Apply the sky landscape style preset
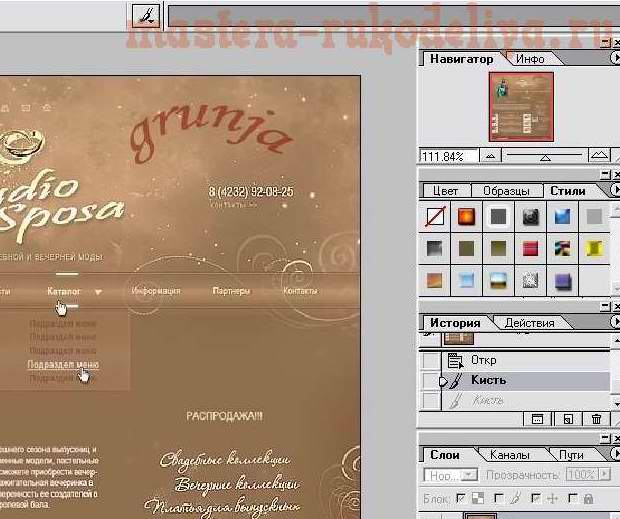The image size is (620, 519). [x=498, y=281]
